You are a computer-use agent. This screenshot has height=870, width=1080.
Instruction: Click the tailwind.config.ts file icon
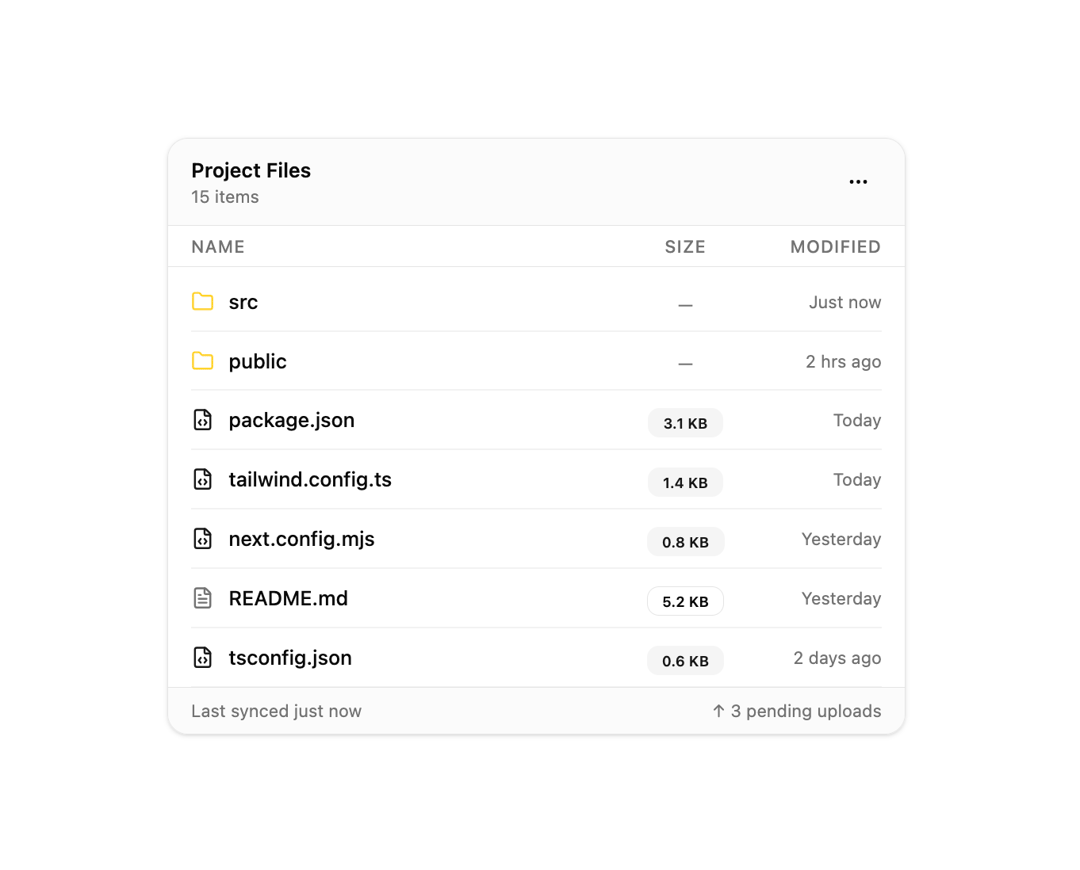pos(202,479)
